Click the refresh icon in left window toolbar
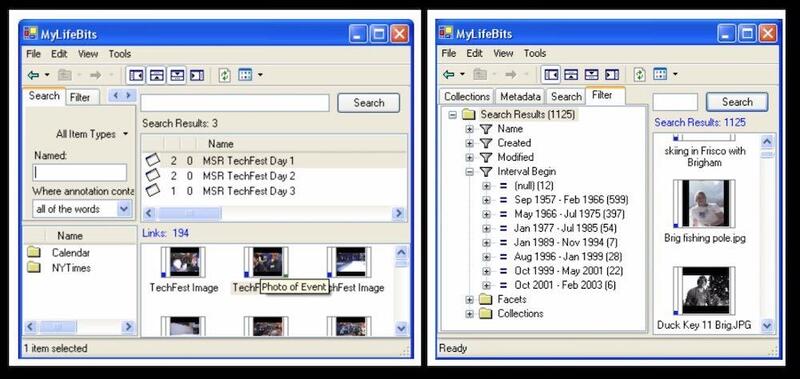800x379 pixels. click(x=225, y=75)
